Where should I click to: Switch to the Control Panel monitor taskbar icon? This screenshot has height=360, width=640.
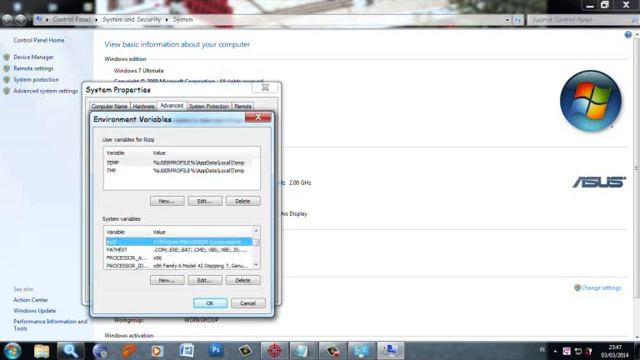(390, 351)
